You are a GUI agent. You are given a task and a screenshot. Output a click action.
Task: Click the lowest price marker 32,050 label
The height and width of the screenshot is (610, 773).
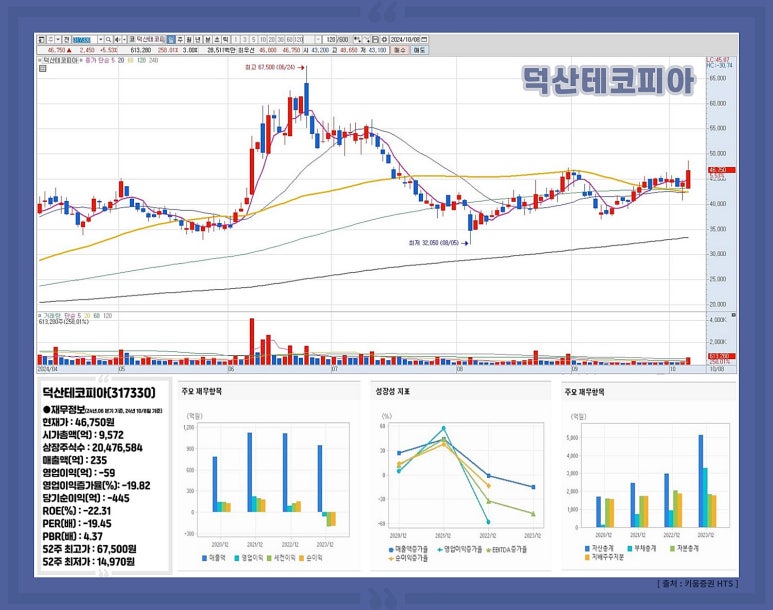coord(434,243)
